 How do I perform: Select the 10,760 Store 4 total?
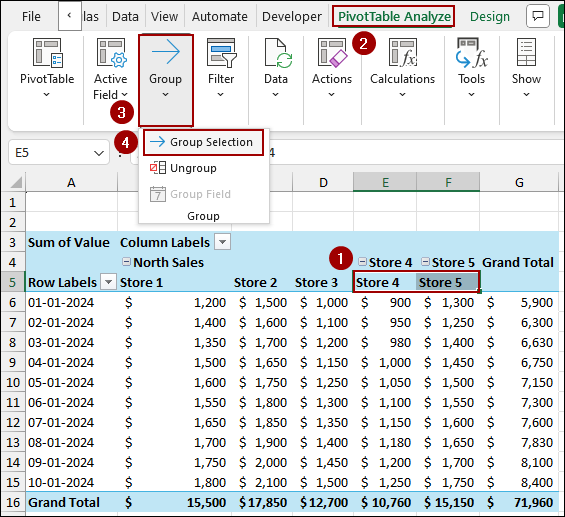(x=384, y=502)
